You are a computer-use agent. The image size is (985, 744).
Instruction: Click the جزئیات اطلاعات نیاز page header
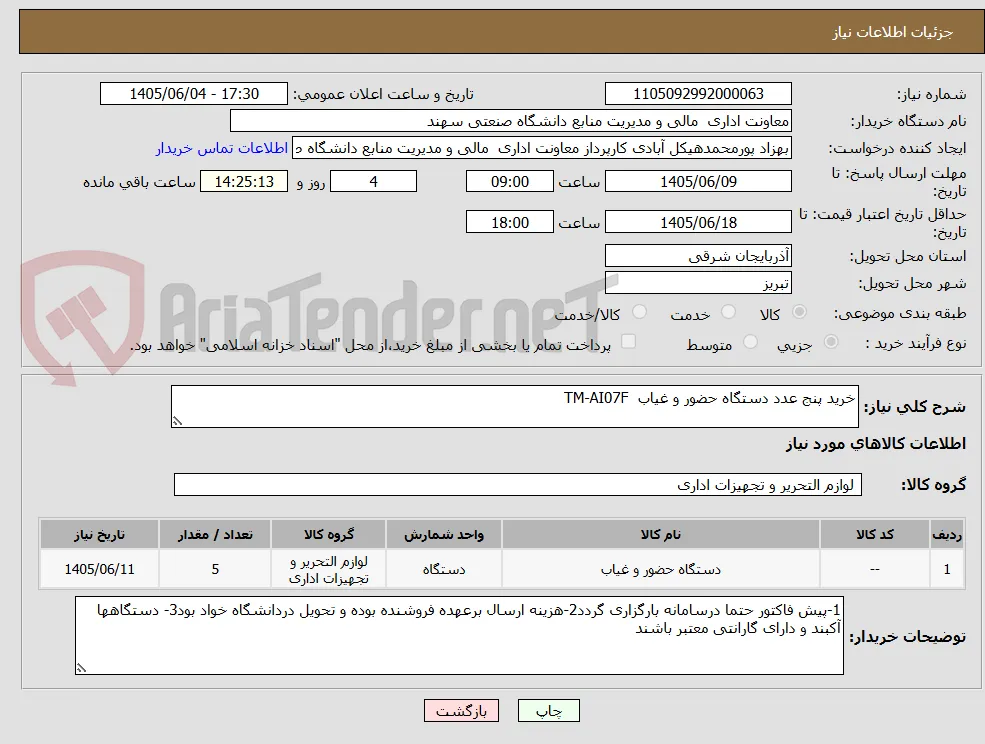pyautogui.click(x=893, y=32)
